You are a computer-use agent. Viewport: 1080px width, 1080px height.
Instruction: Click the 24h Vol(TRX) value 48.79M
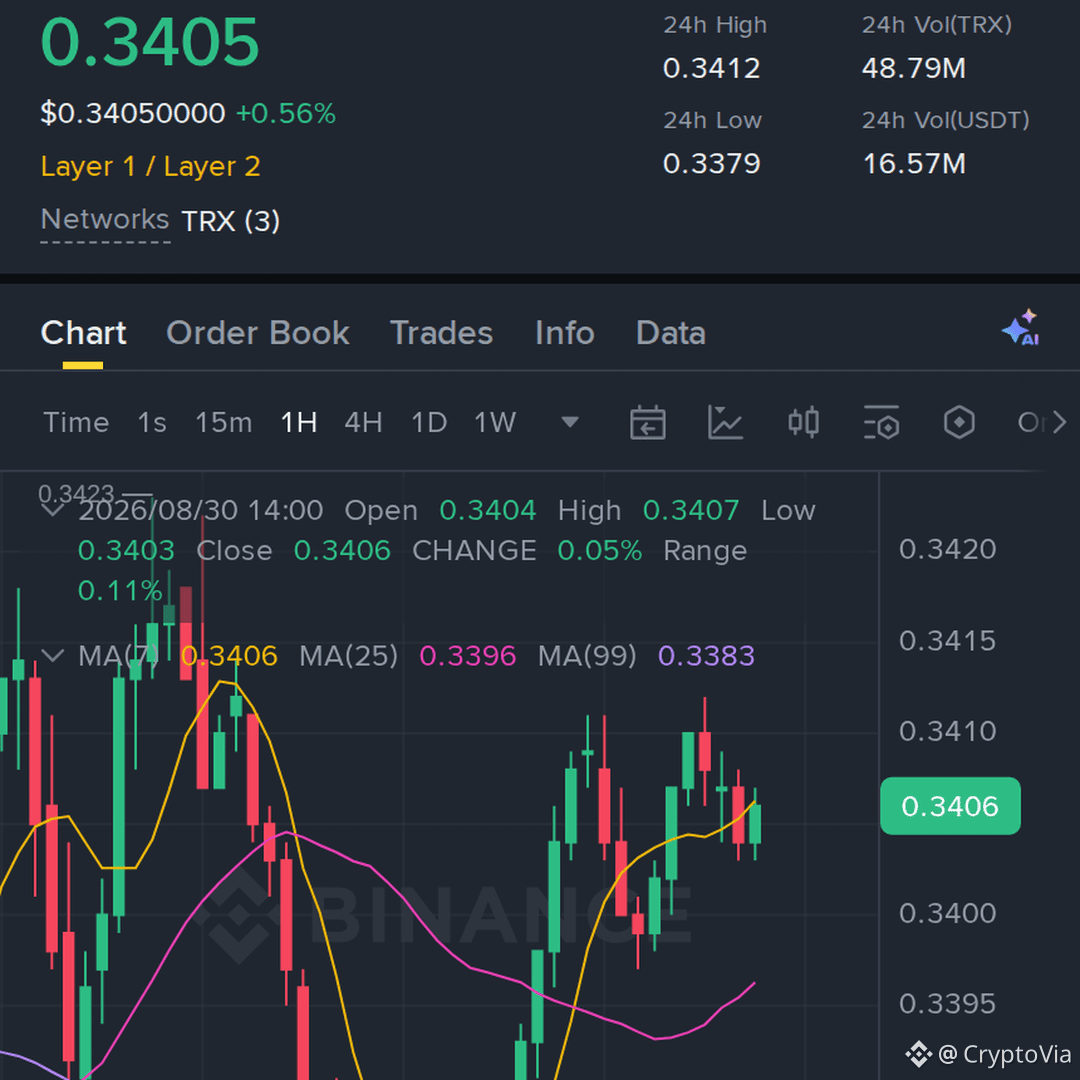coord(914,68)
